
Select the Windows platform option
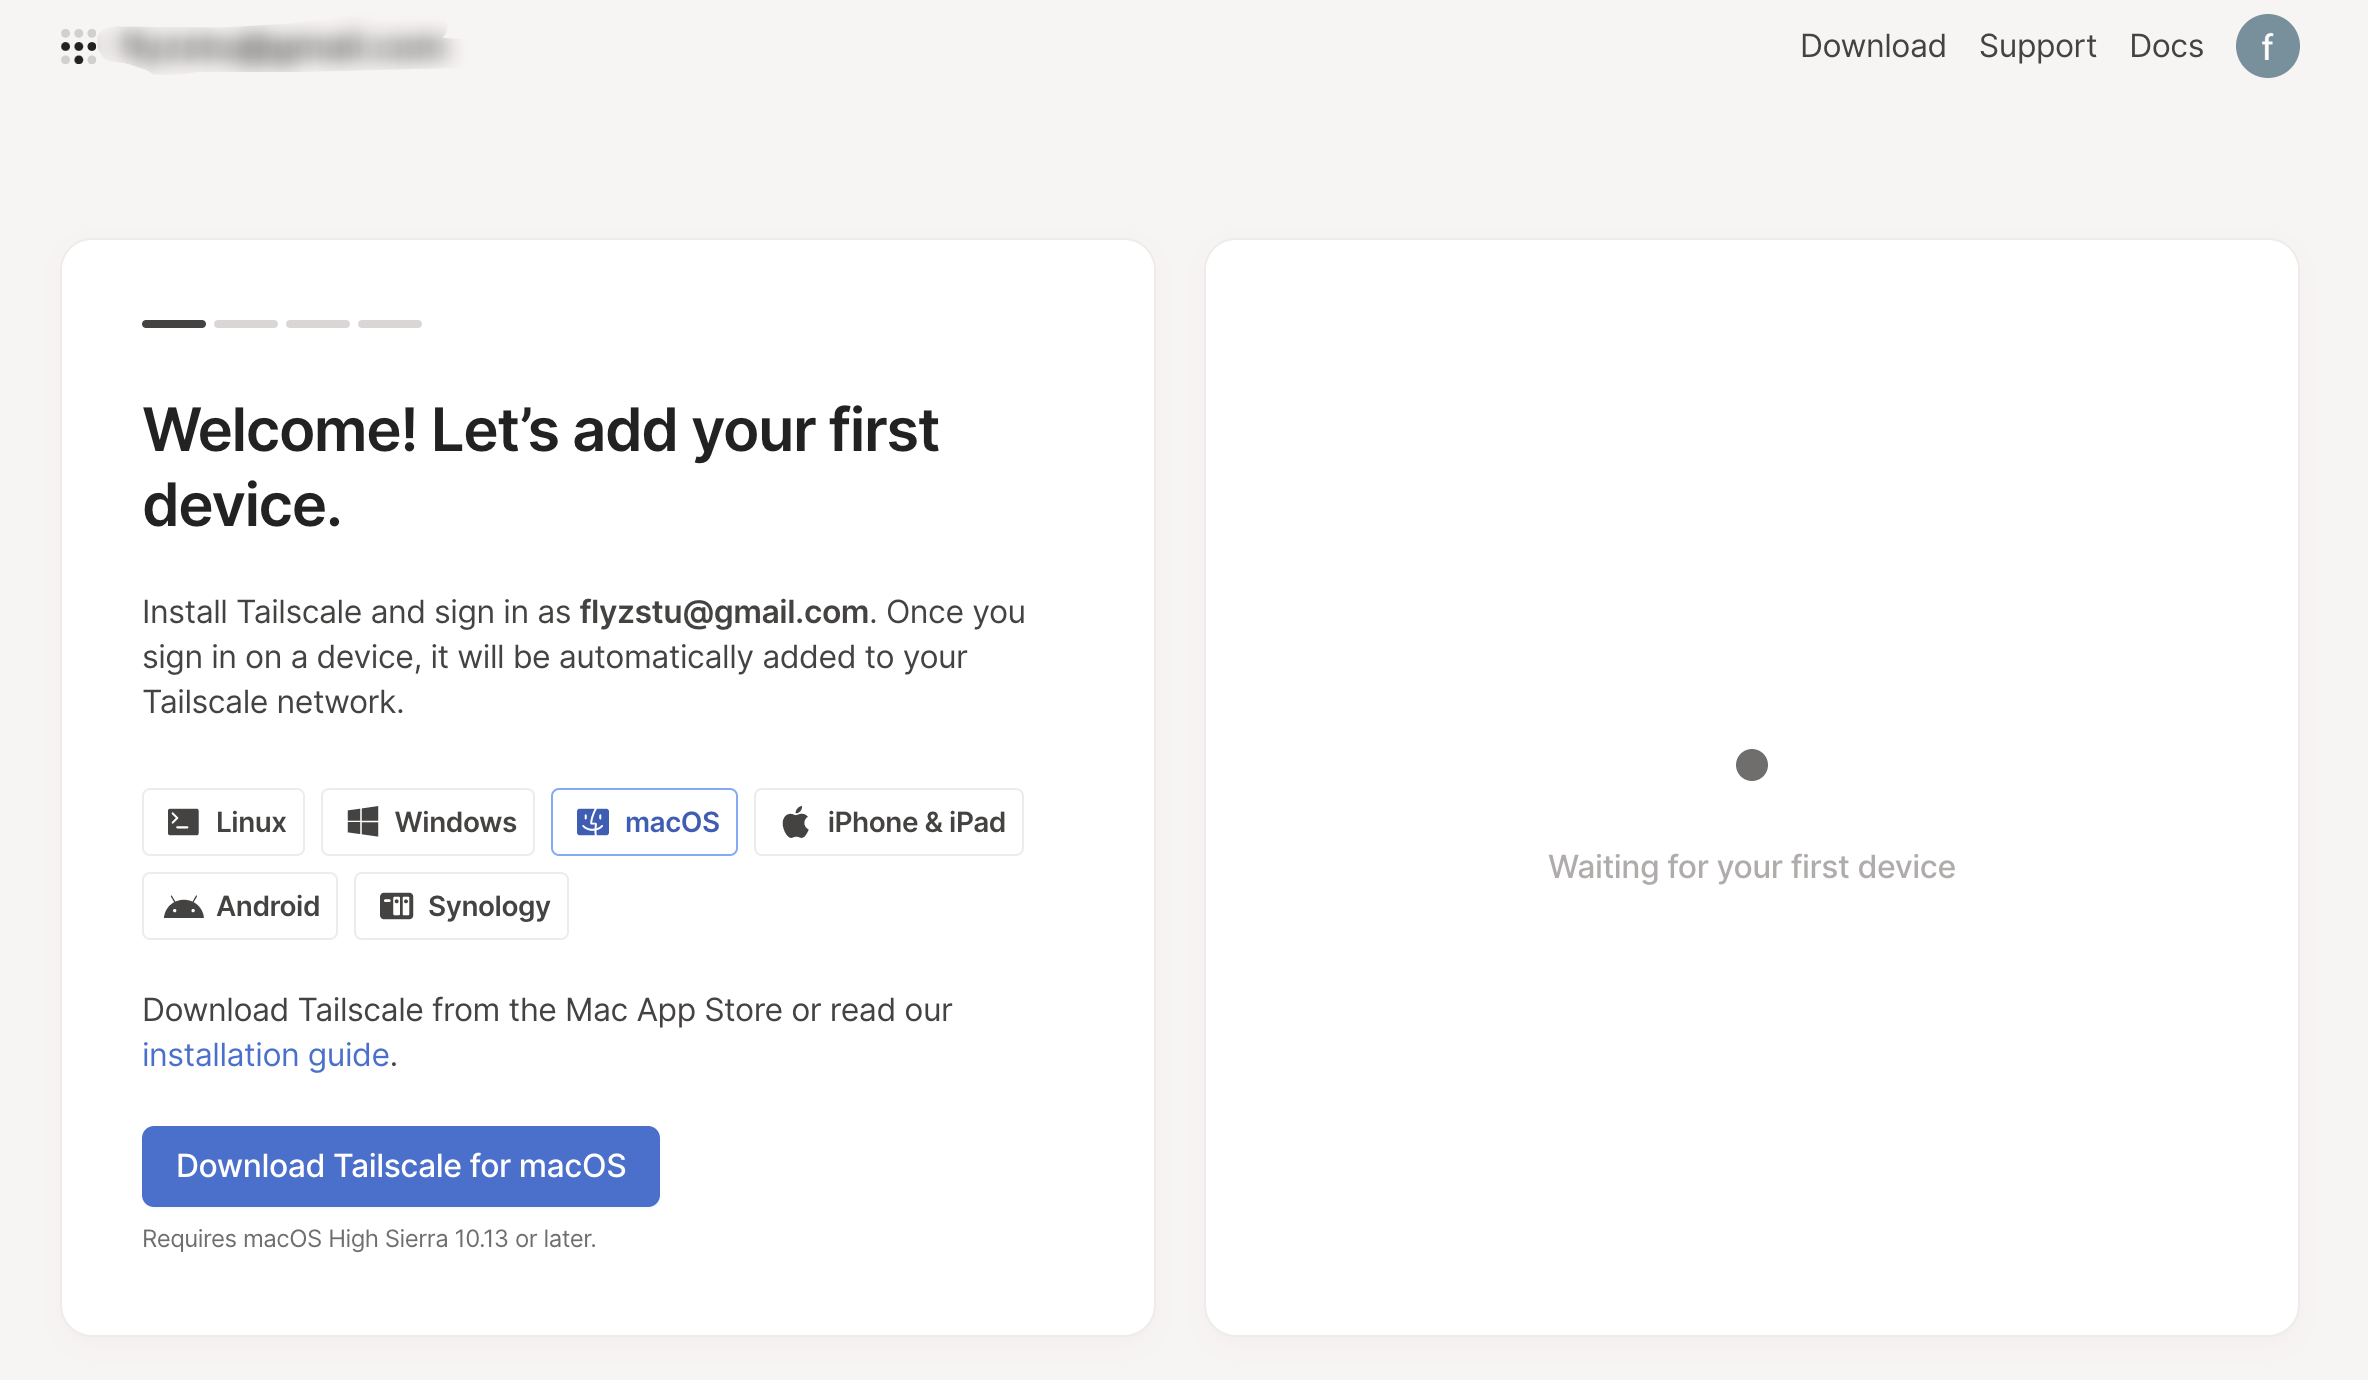(x=428, y=822)
